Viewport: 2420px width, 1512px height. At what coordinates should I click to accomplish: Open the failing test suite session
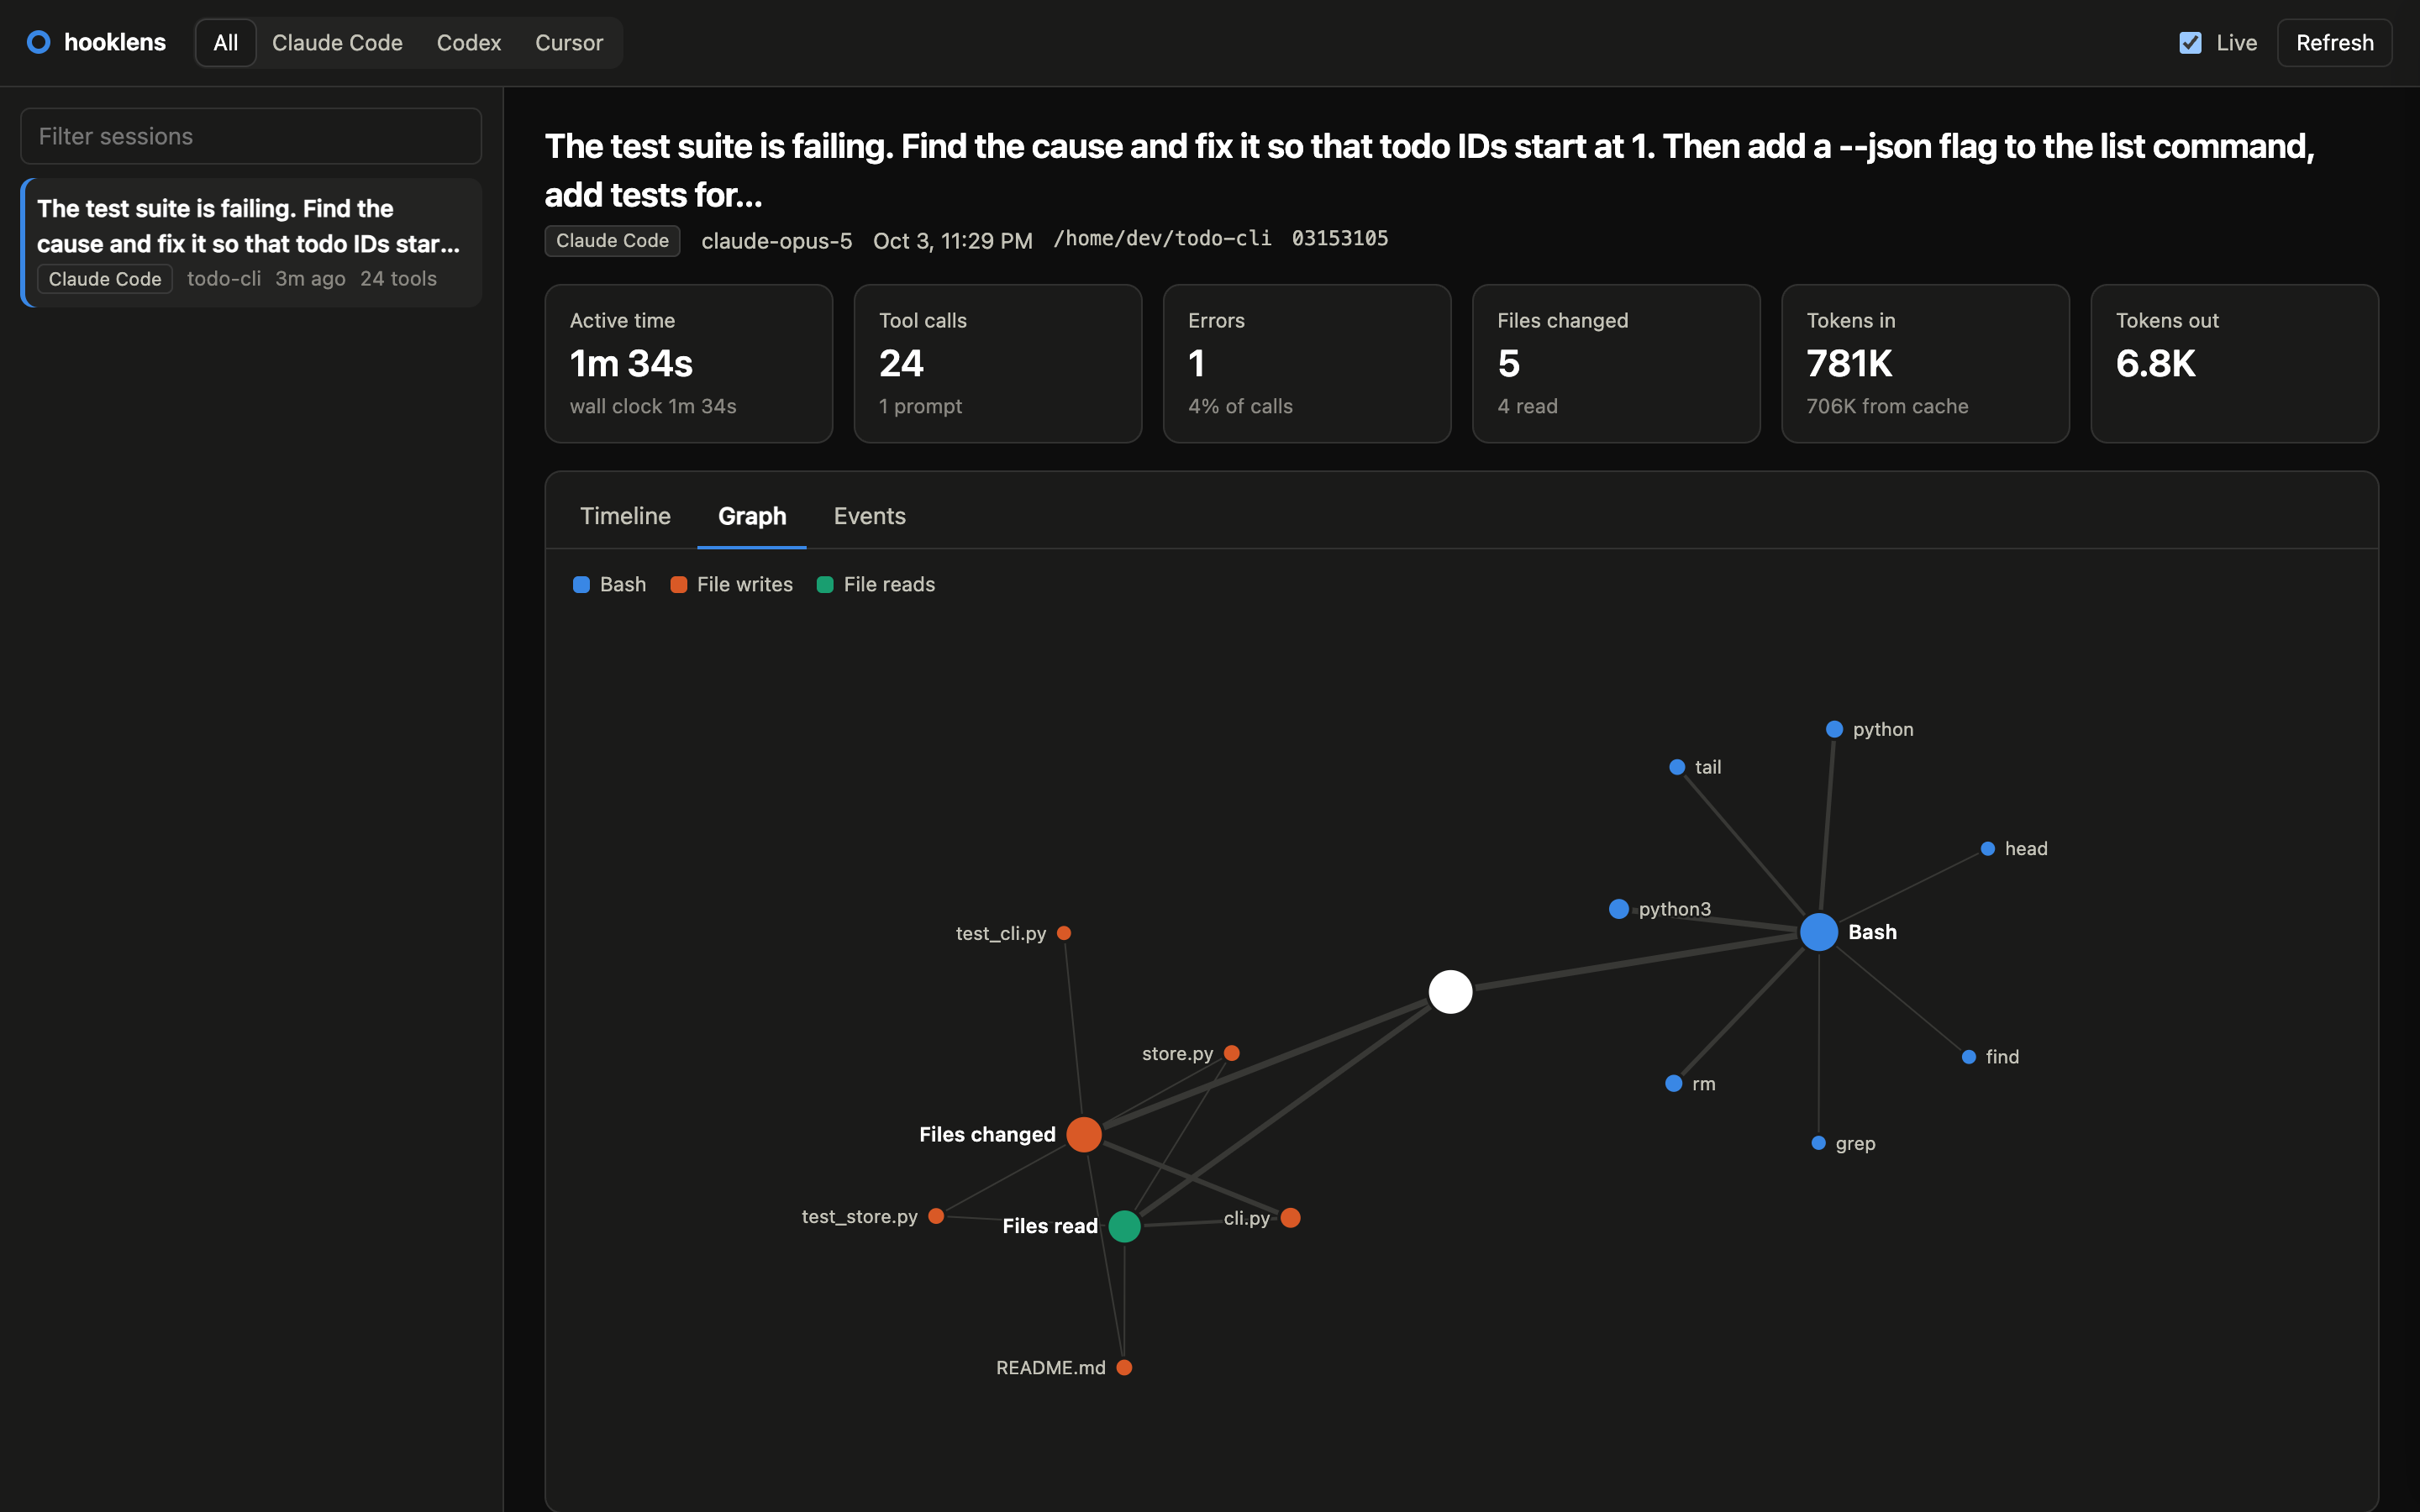coord(251,243)
